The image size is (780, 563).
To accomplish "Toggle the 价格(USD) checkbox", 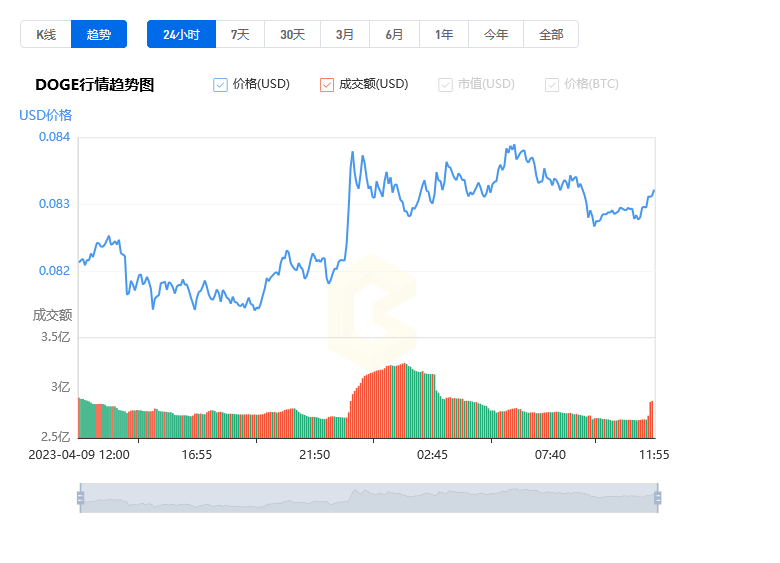I will 221,85.
